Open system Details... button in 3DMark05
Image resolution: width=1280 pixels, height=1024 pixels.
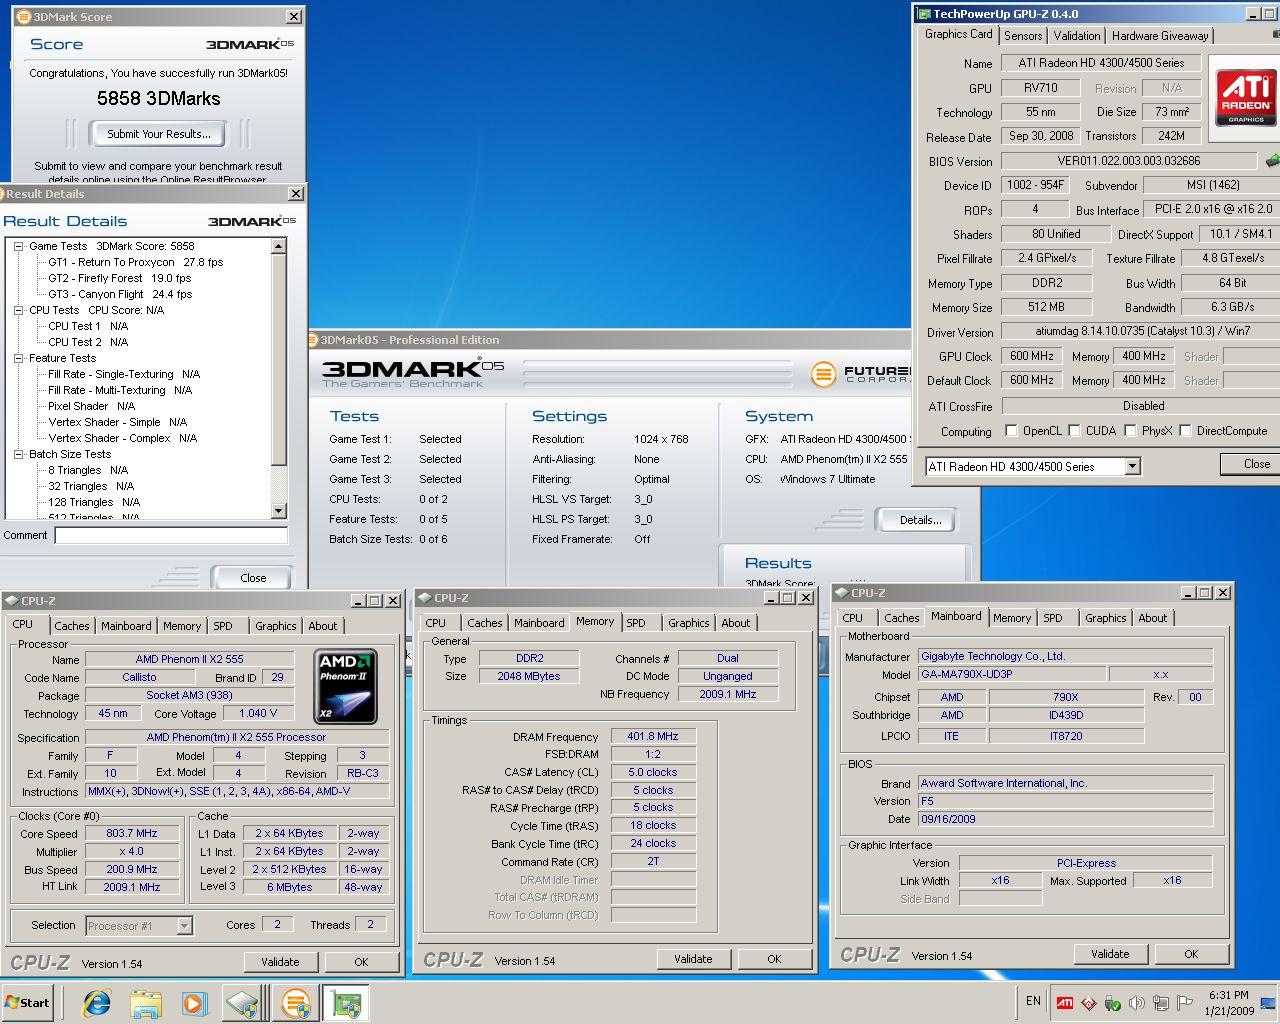tap(920, 520)
